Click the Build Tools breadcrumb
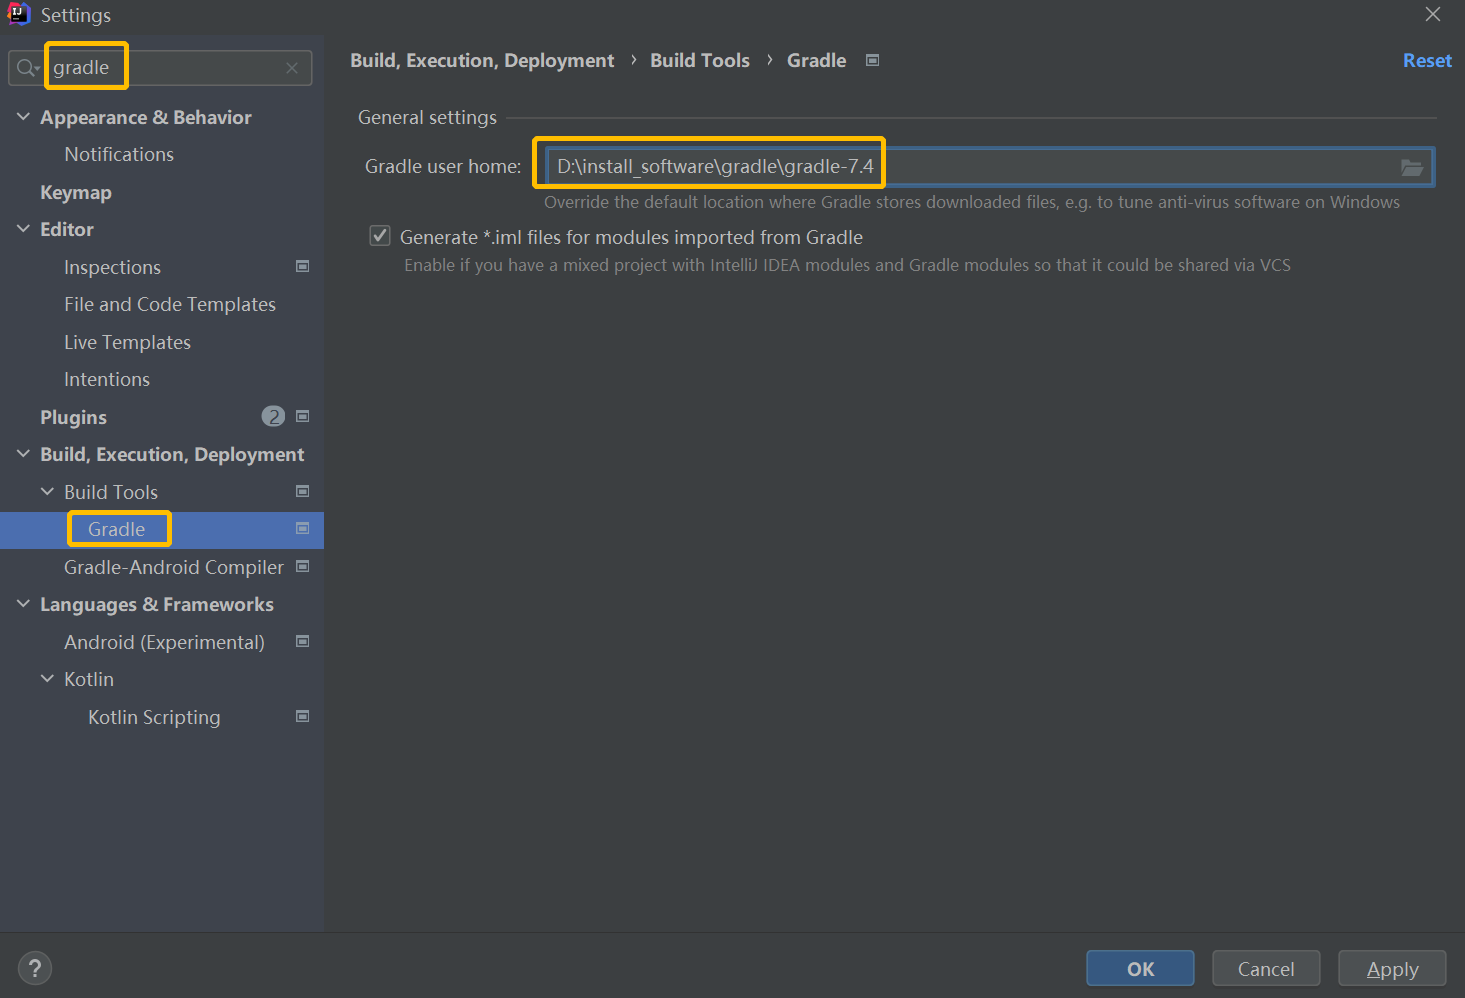This screenshot has height=998, width=1465. pyautogui.click(x=700, y=60)
